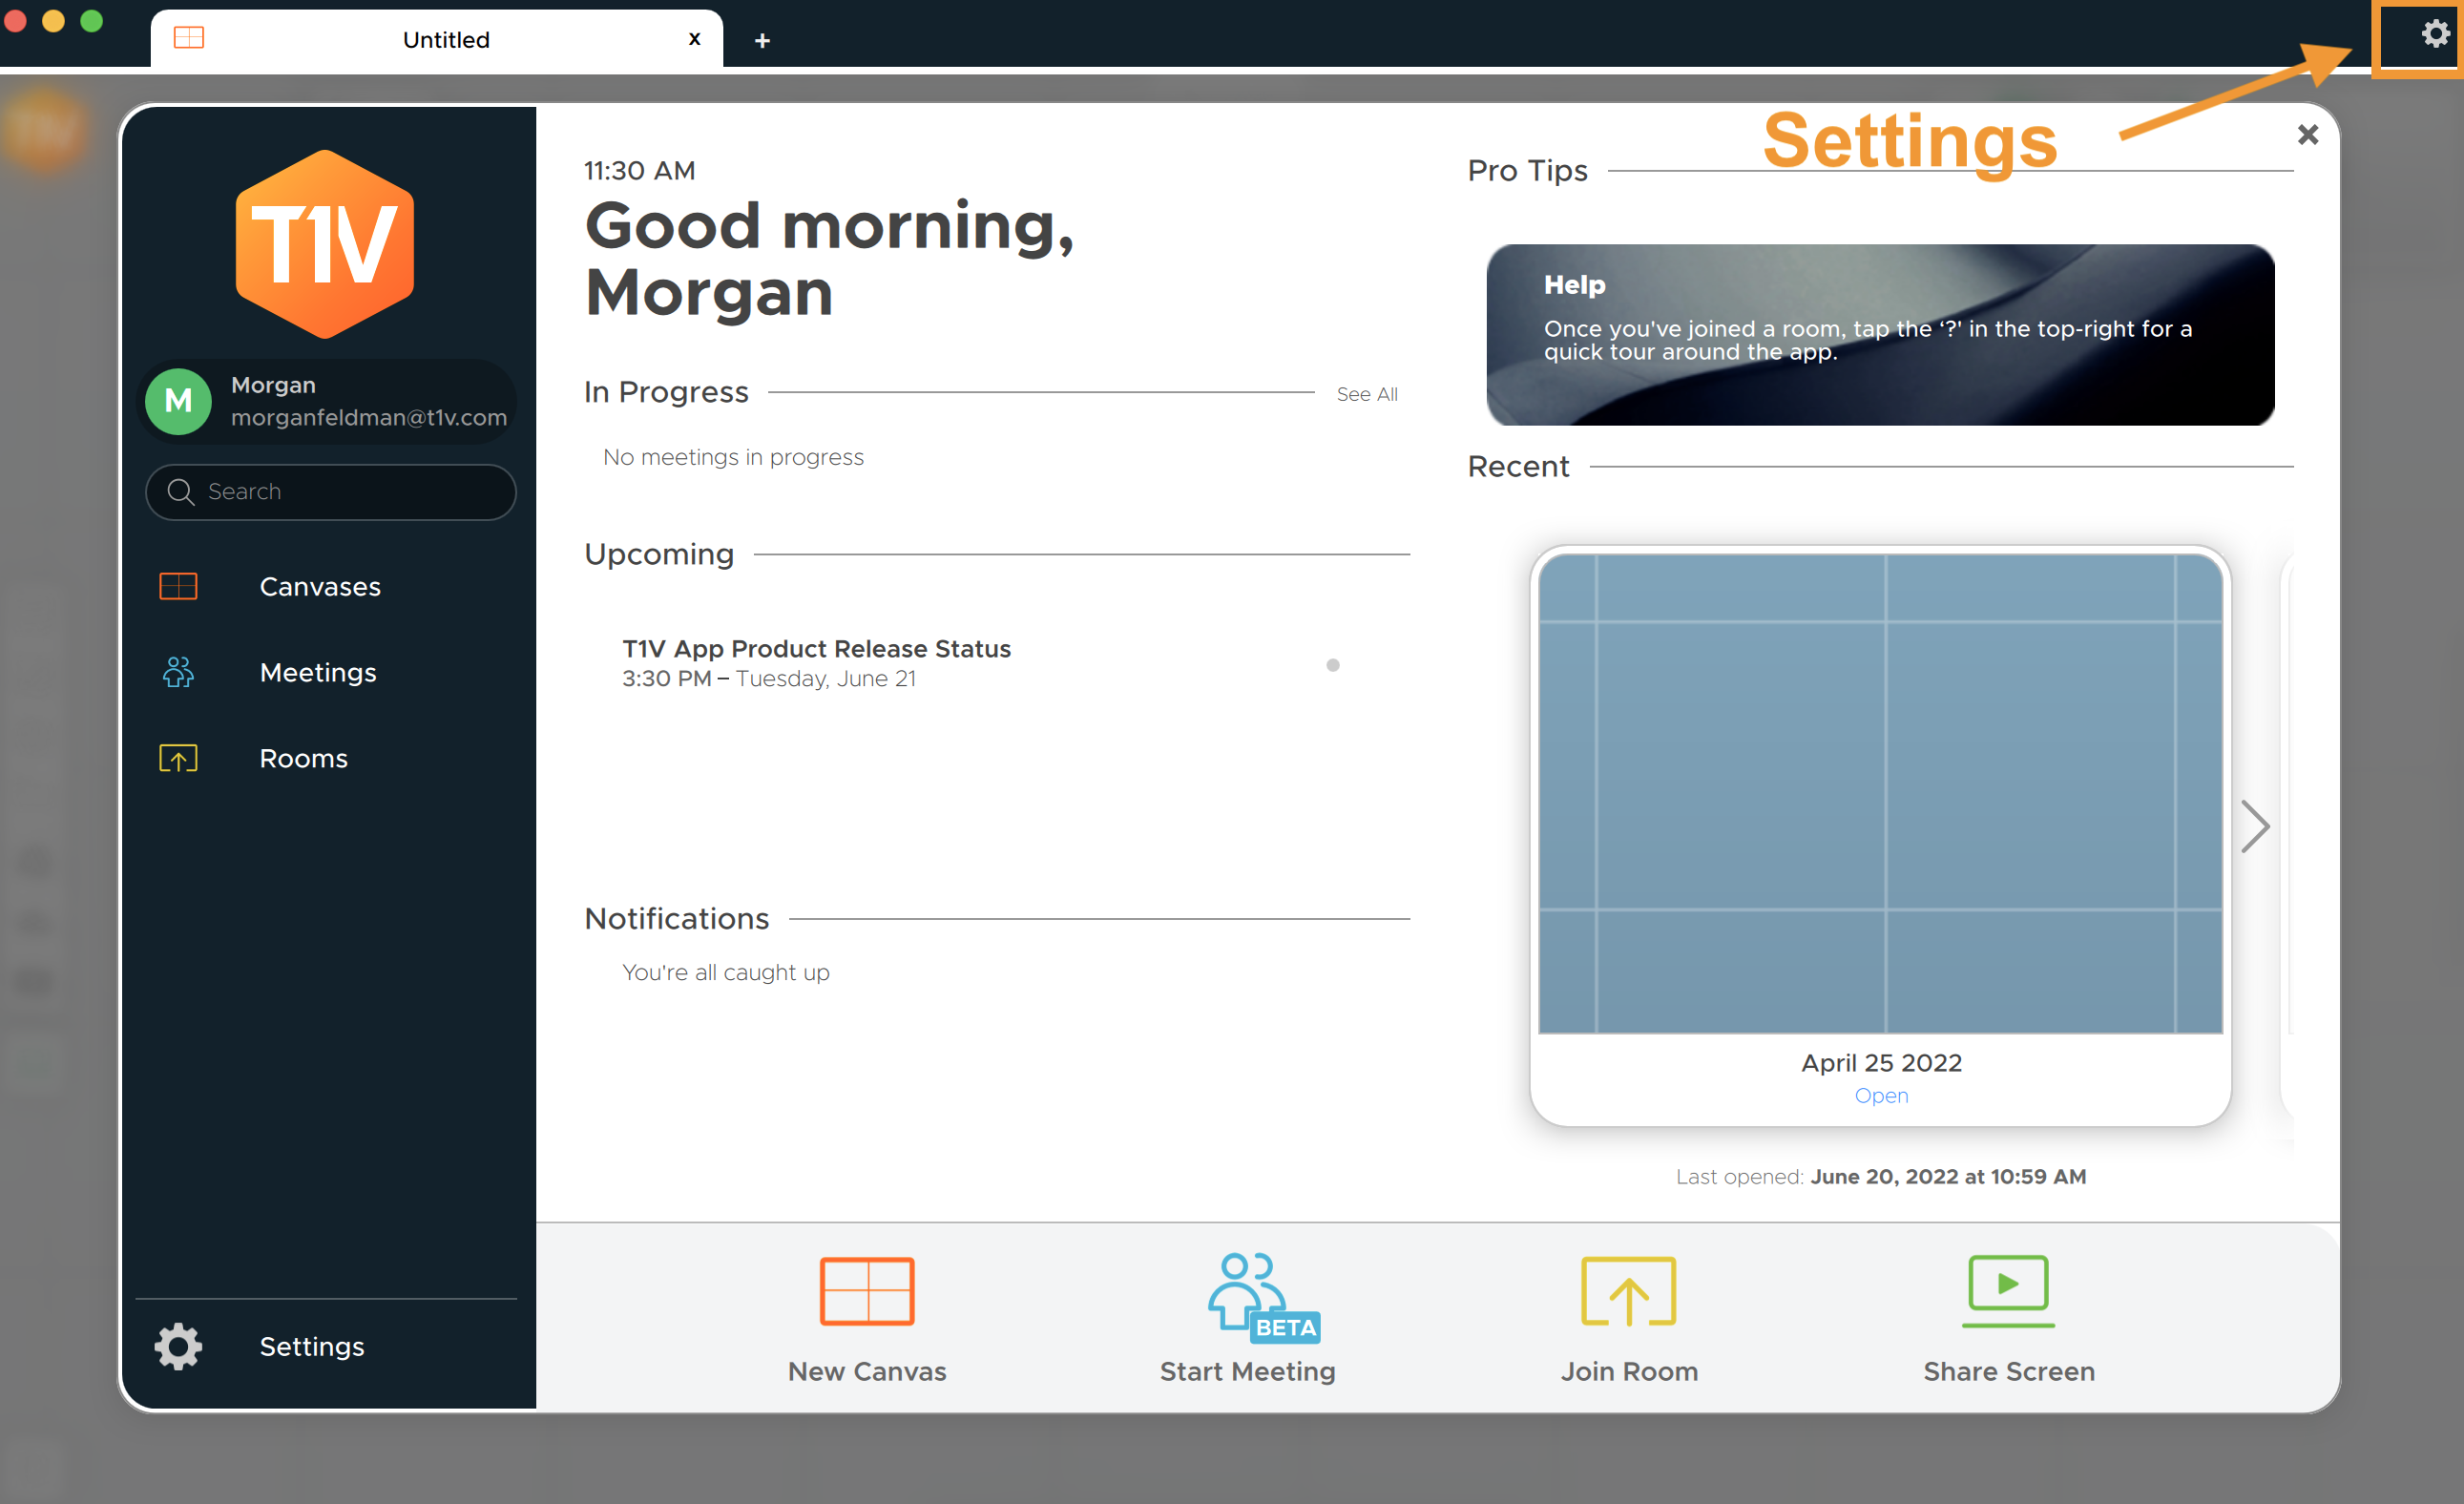Click 'You're all caught up' notification text
The image size is (2464, 1504).
(x=726, y=973)
